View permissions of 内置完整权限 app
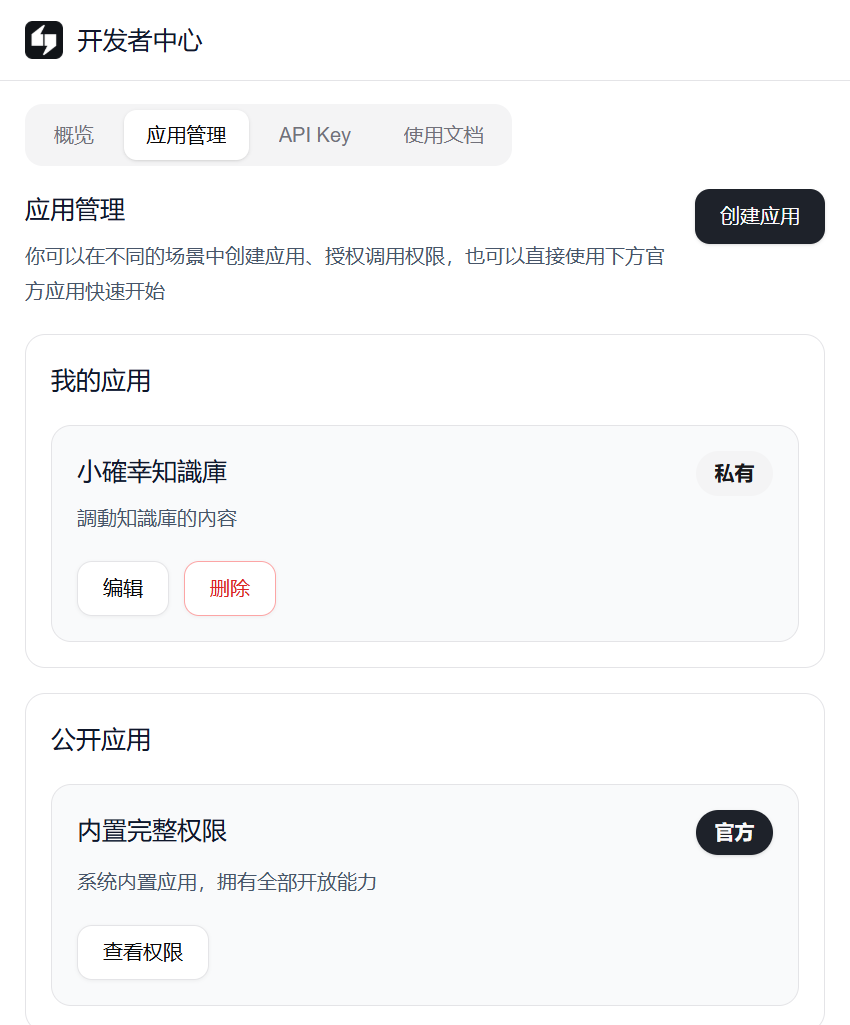Viewport: 850px width, 1025px height. tap(142, 952)
